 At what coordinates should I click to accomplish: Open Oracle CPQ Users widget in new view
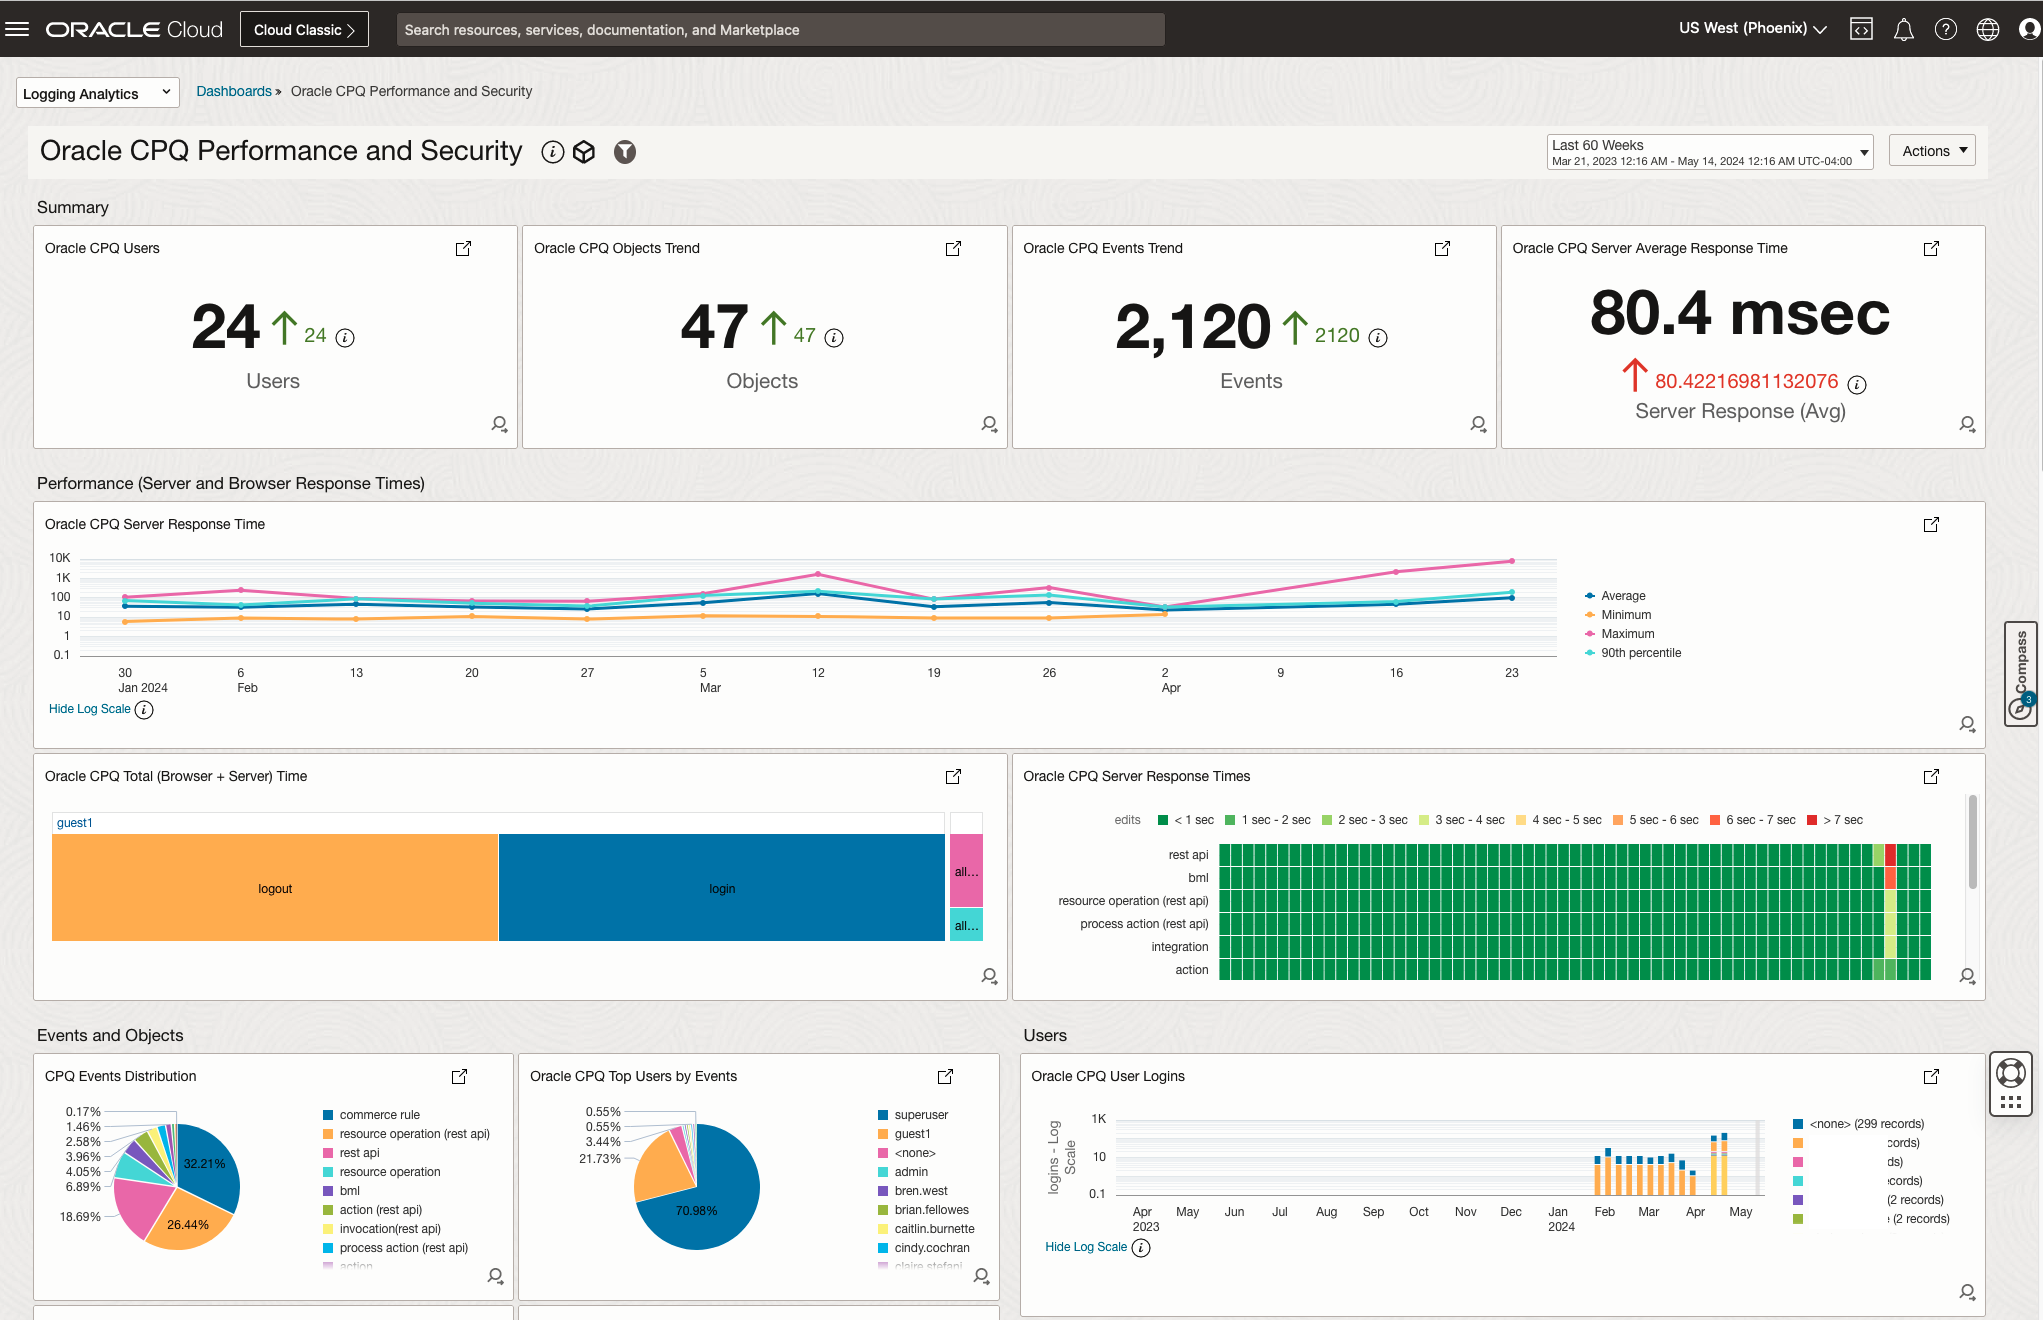pos(463,248)
